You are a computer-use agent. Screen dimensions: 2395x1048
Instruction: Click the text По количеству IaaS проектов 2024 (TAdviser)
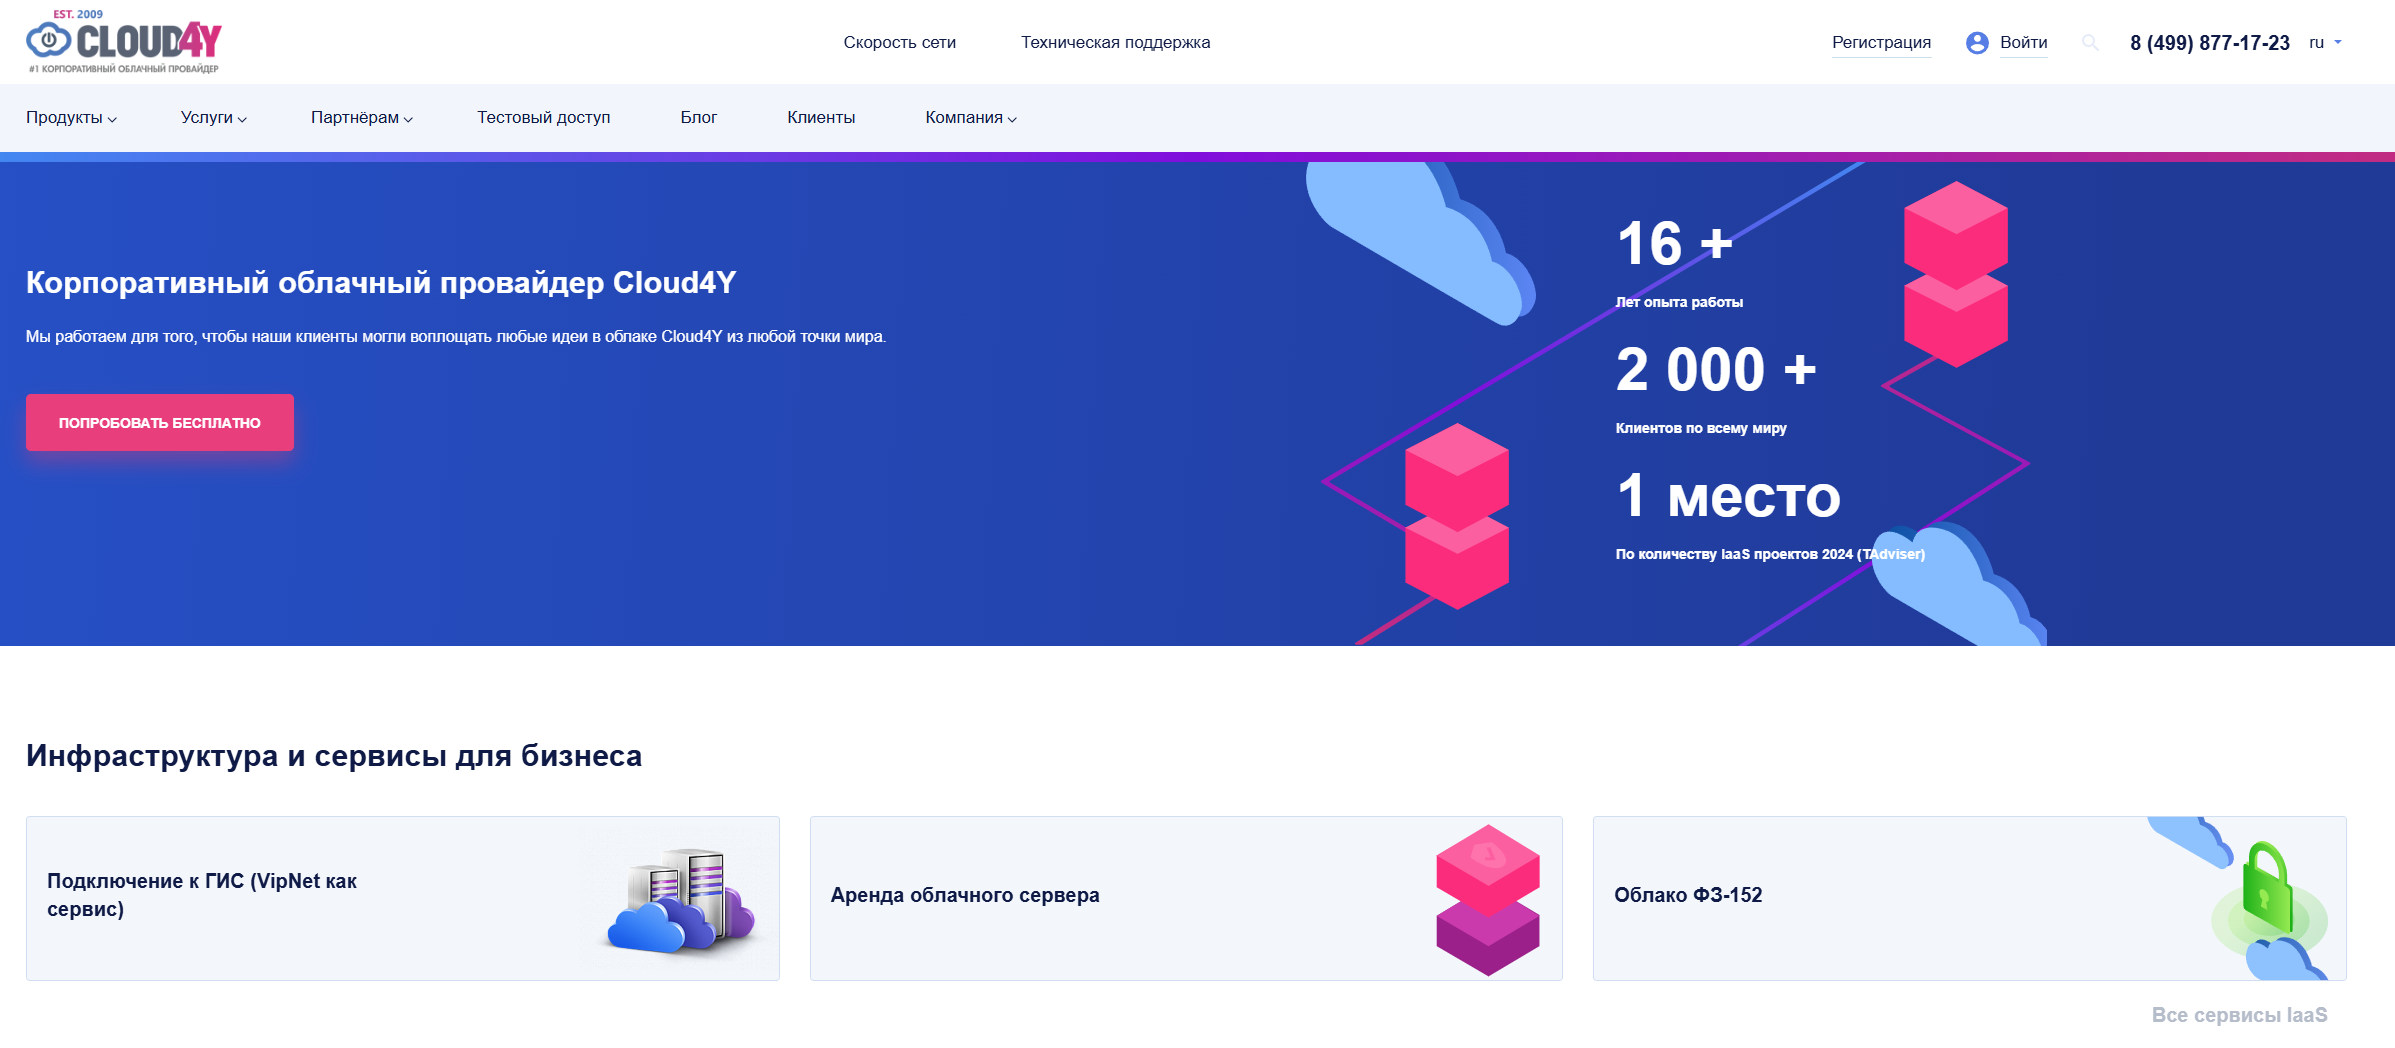coord(1770,554)
